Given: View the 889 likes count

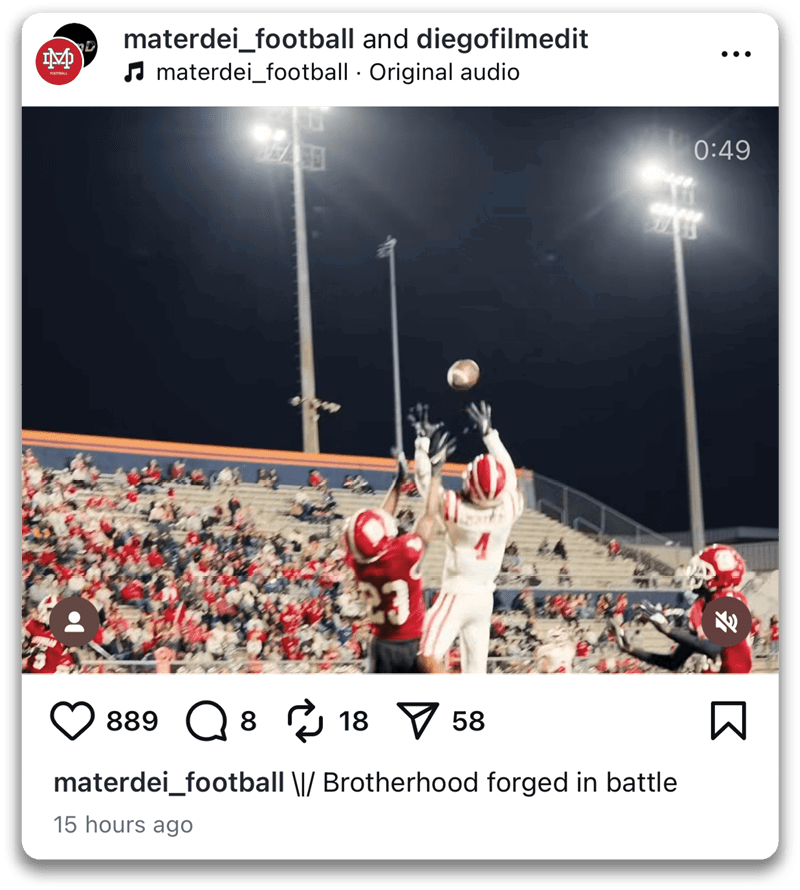Looking at the screenshot, I should point(132,721).
